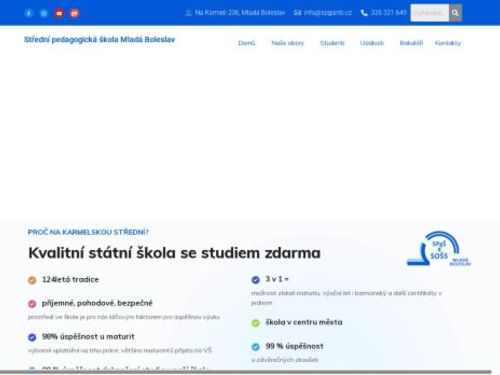Screen dimensions: 500x375
Task: Click the red icon right of YouTube
Action: point(74,13)
